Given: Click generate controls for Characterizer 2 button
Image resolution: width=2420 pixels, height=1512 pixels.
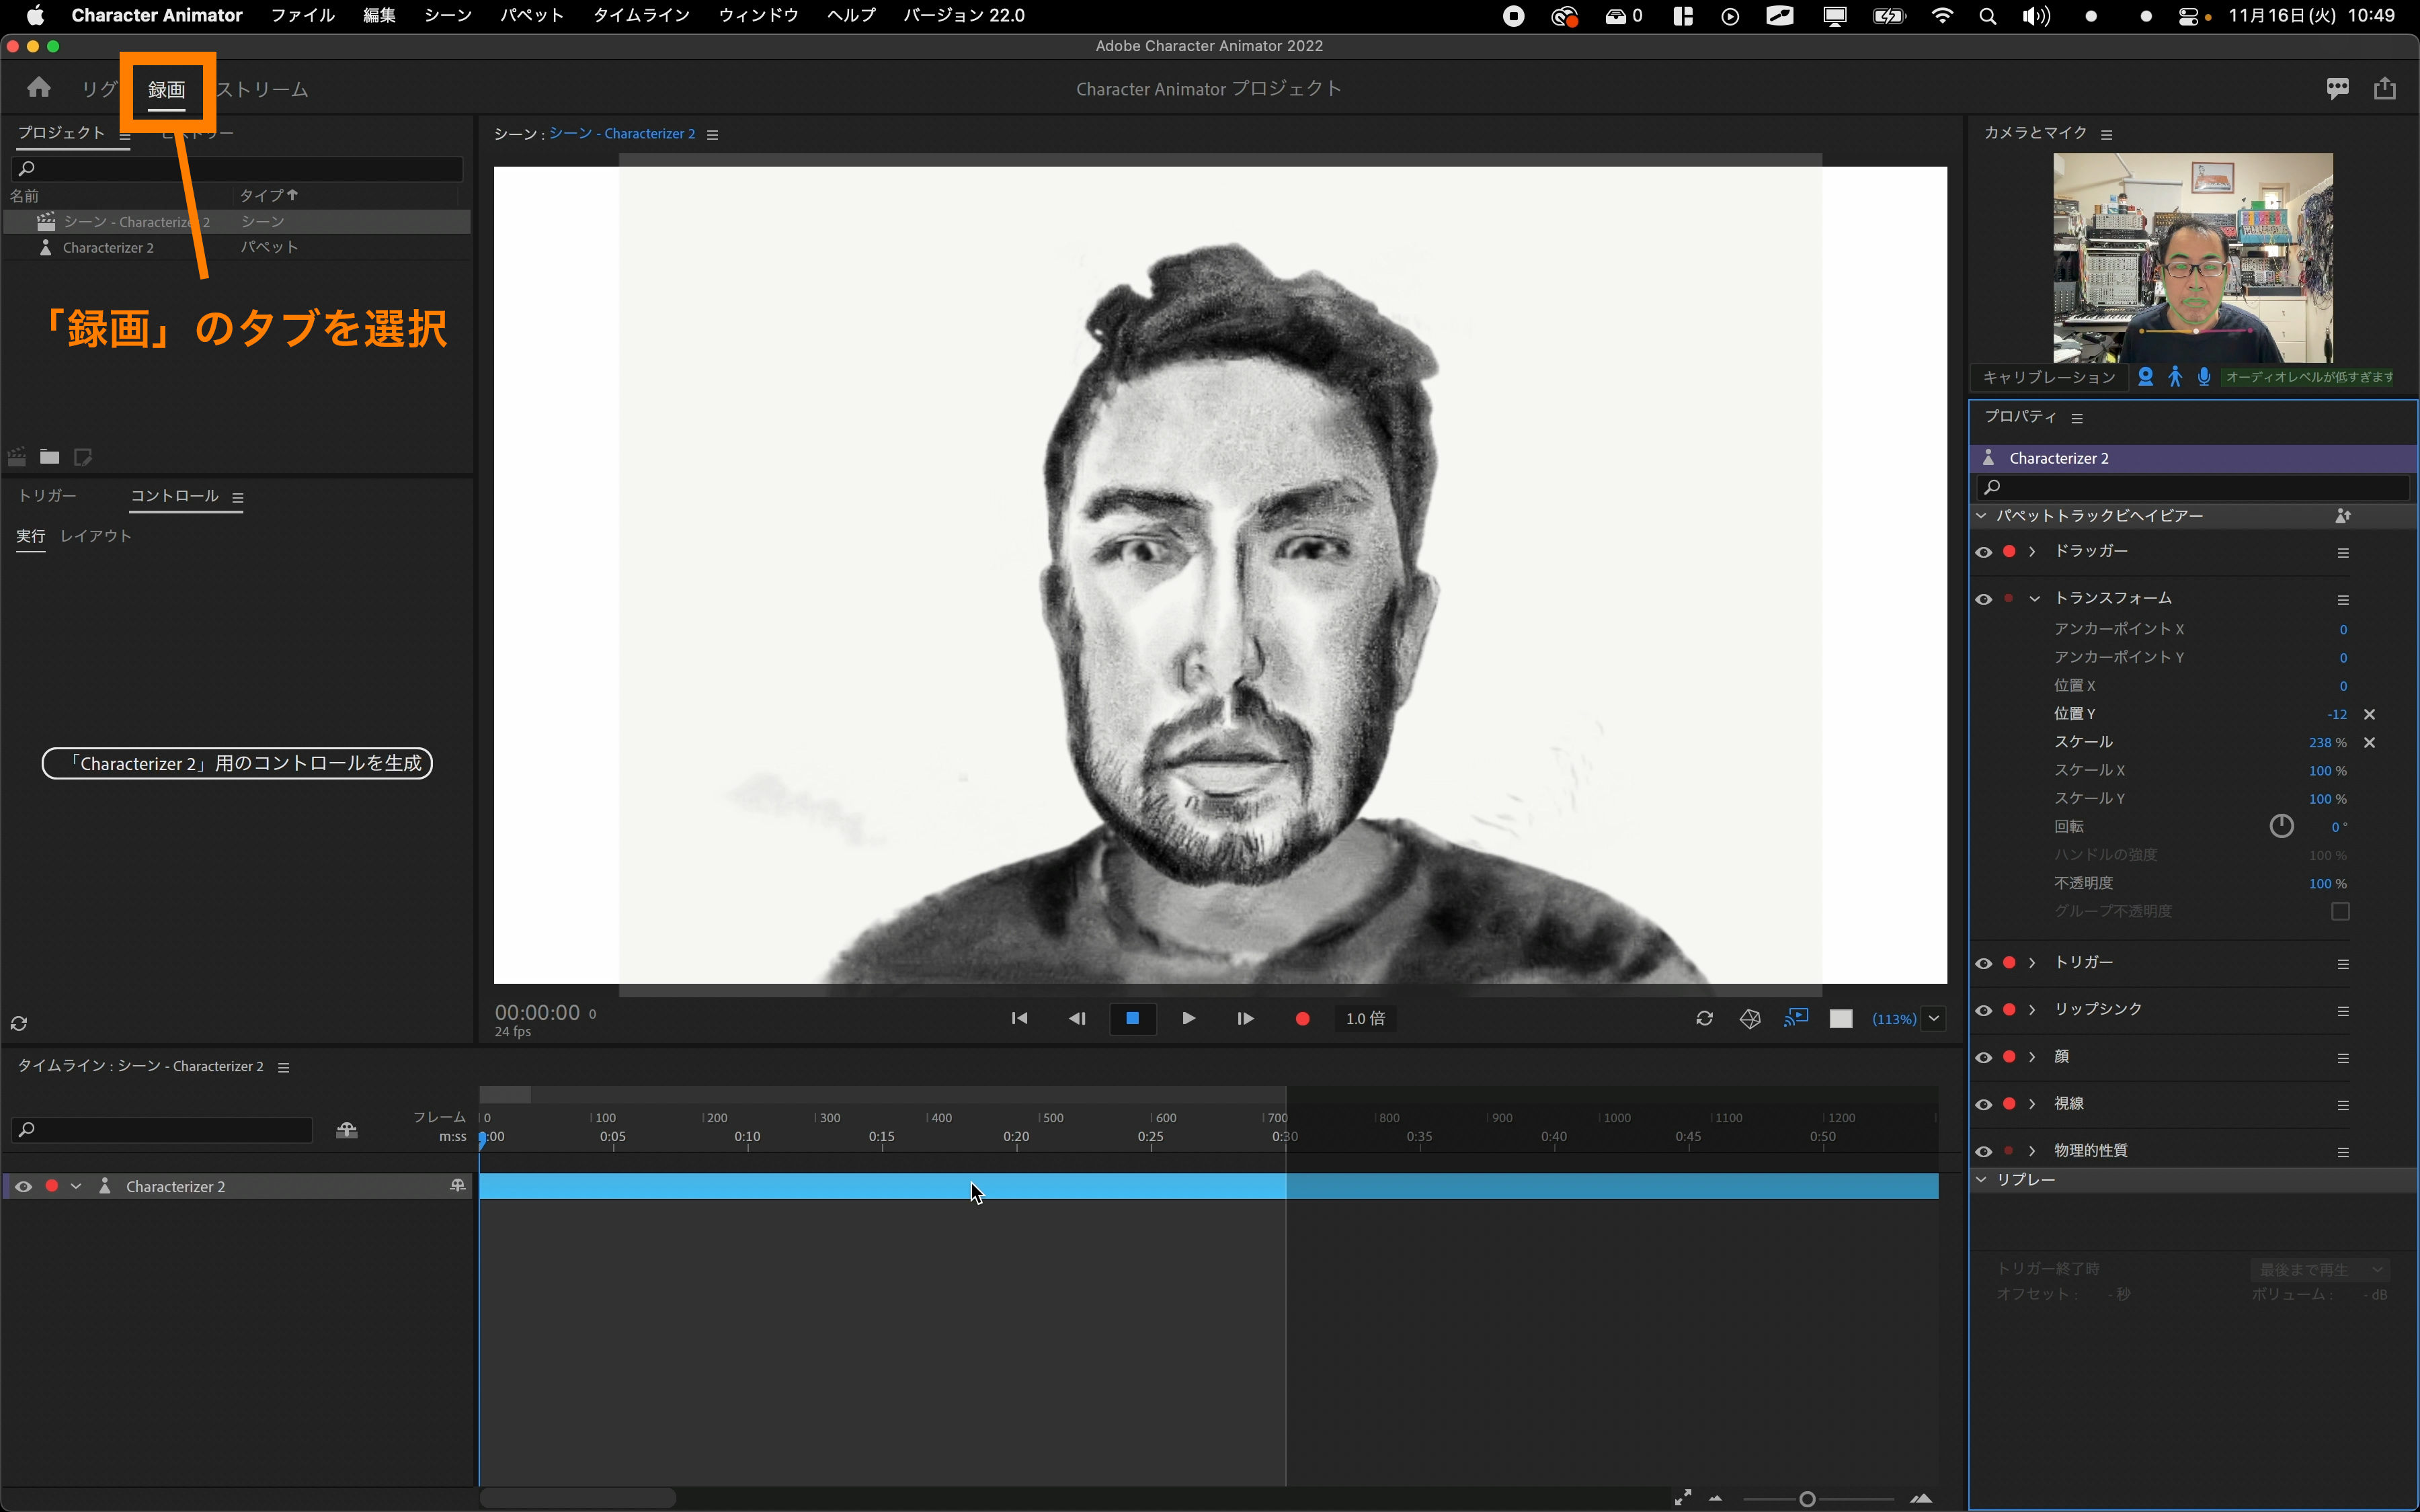Looking at the screenshot, I should (x=237, y=763).
